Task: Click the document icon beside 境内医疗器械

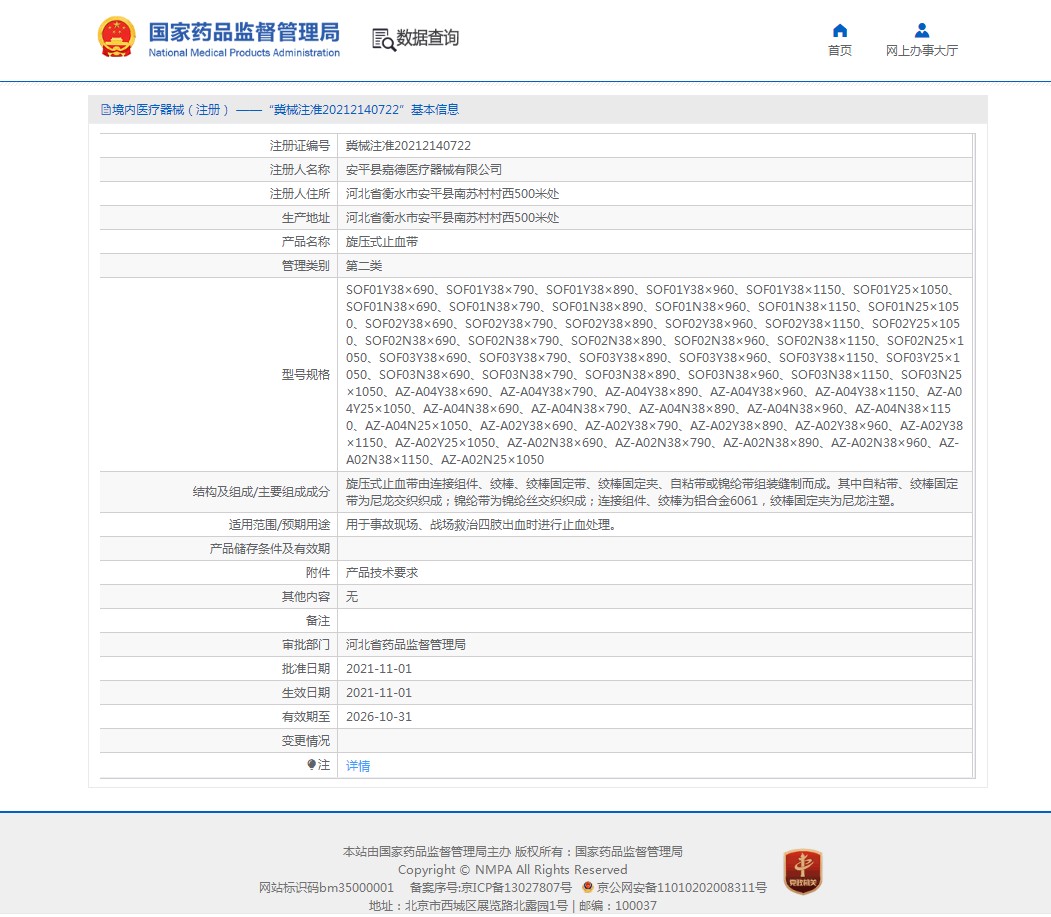Action: point(106,109)
